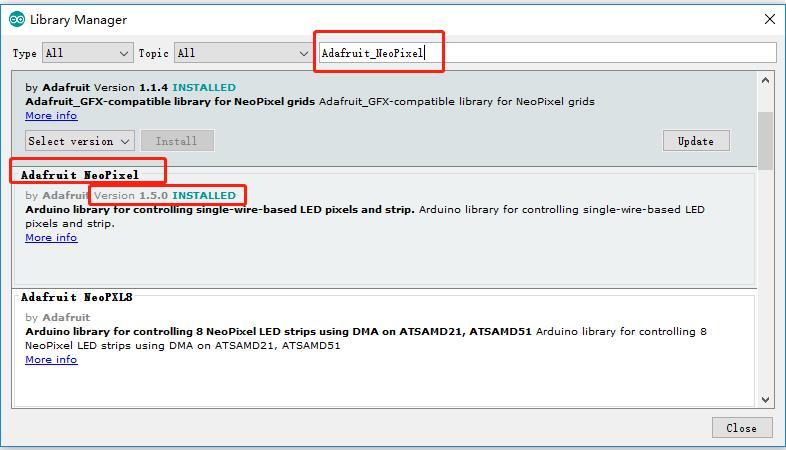The height and width of the screenshot is (450, 786).
Task: Click the vertical scrollbar thumb
Action: (x=765, y=141)
